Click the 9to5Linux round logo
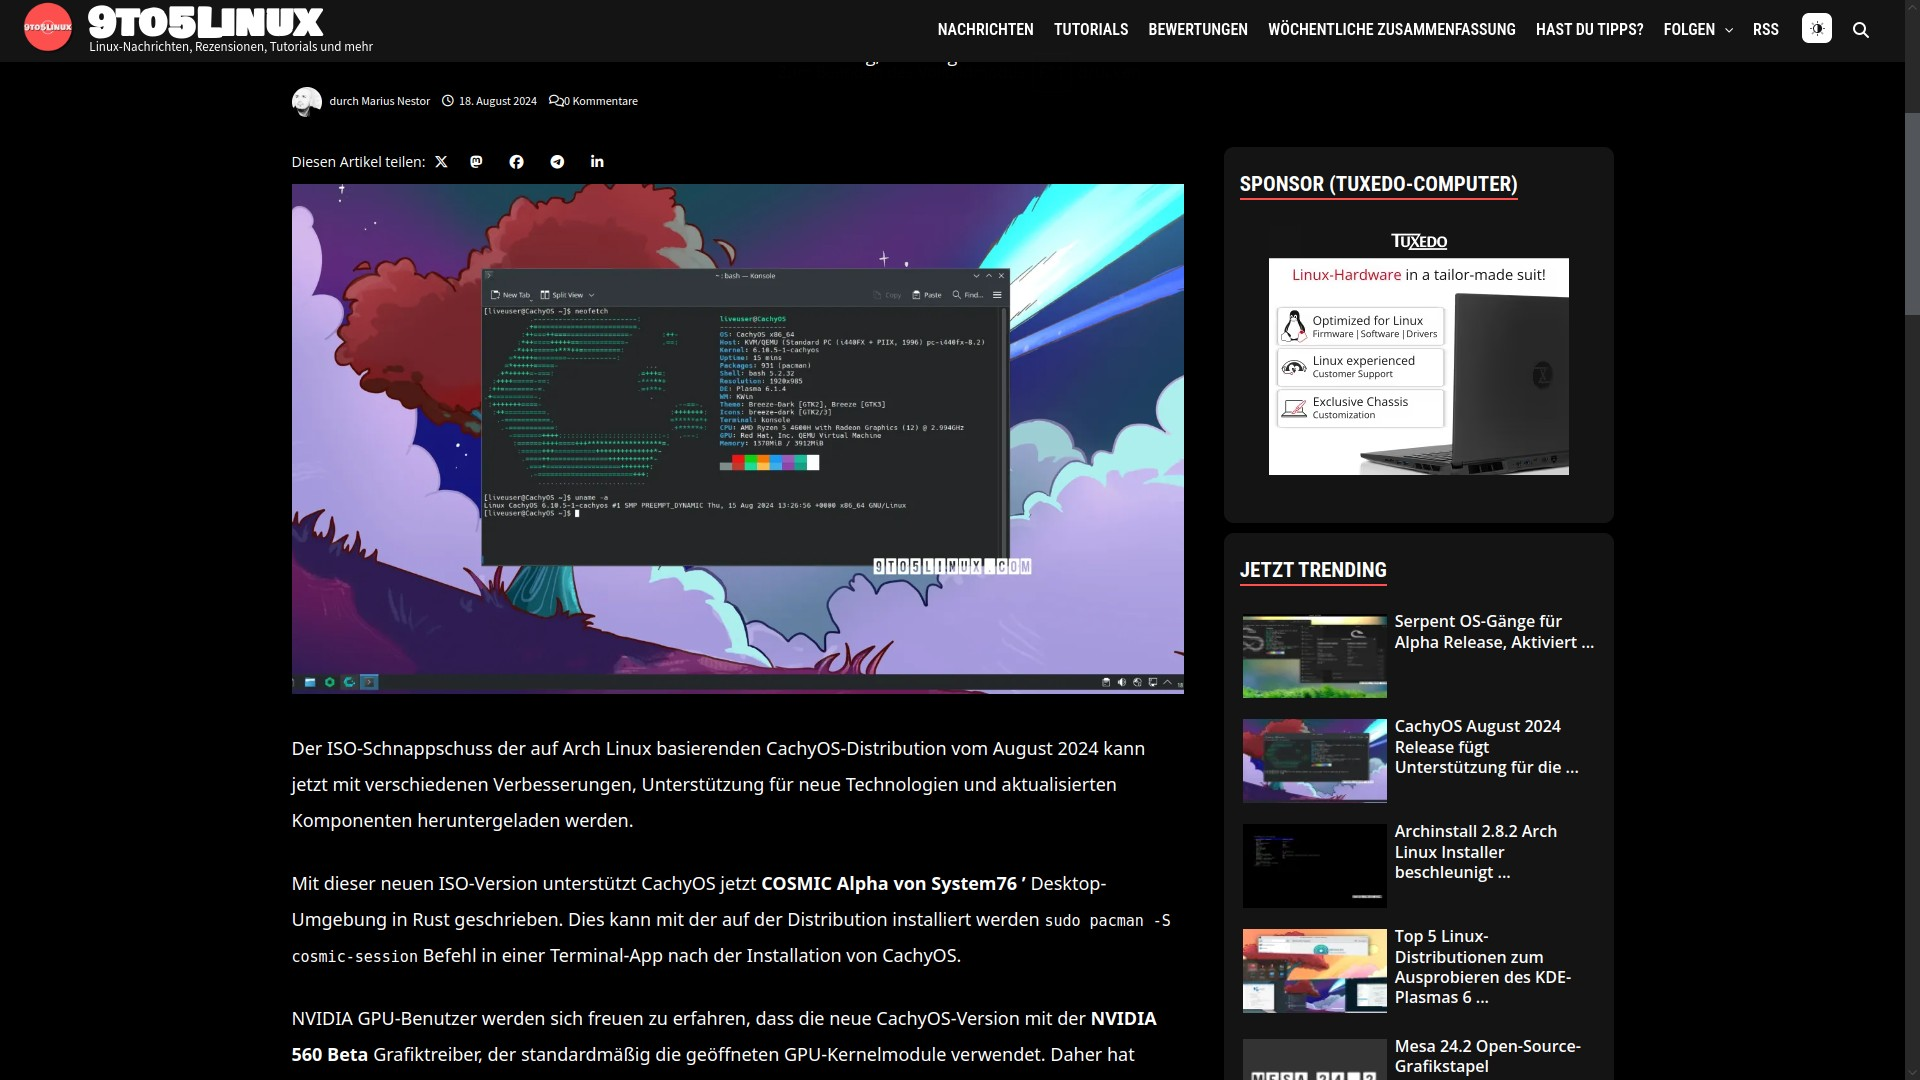The height and width of the screenshot is (1080, 1920). 47,28
